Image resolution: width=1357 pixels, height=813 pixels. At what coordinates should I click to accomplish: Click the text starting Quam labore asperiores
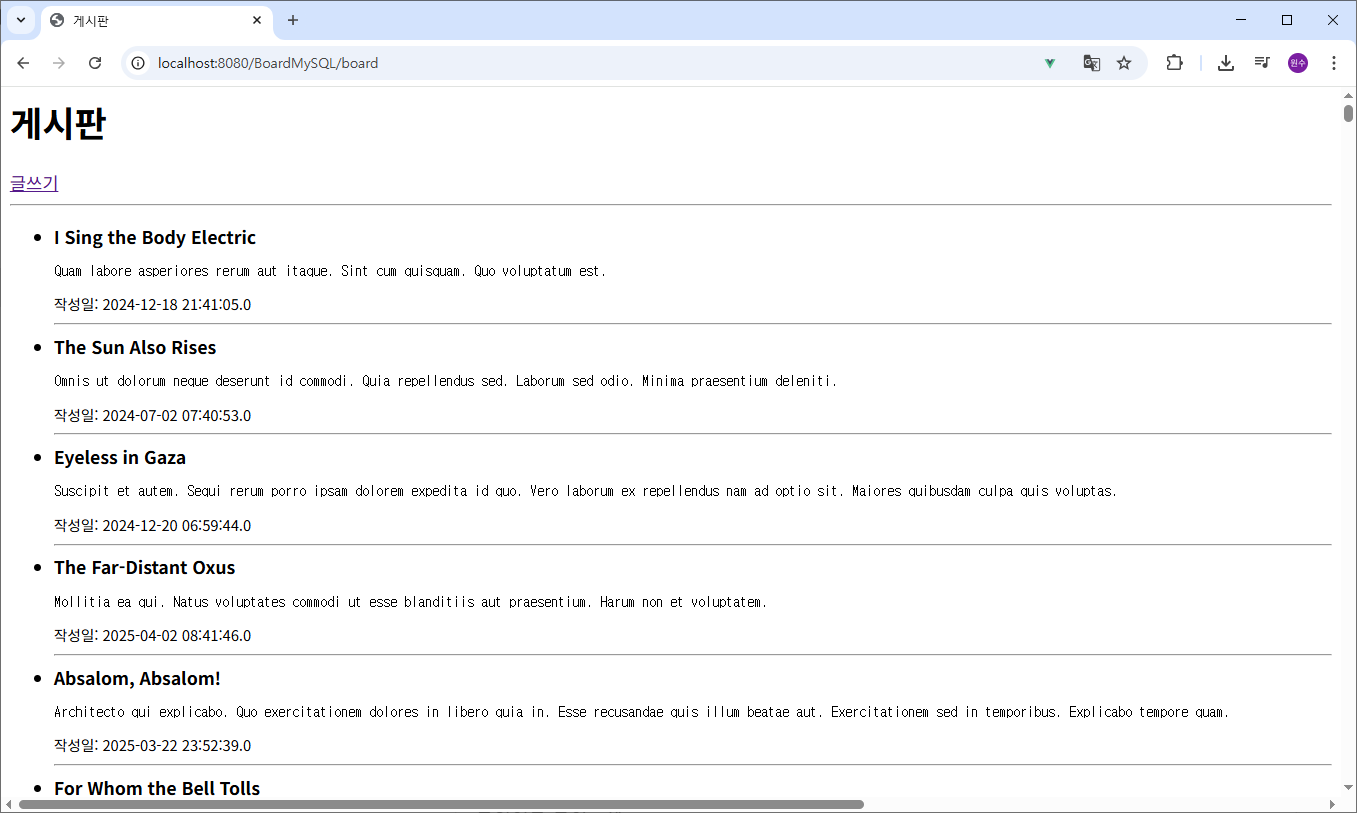coord(330,271)
